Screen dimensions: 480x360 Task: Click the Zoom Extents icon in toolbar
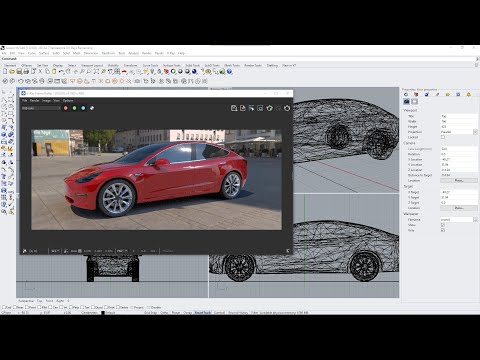click(96, 71)
